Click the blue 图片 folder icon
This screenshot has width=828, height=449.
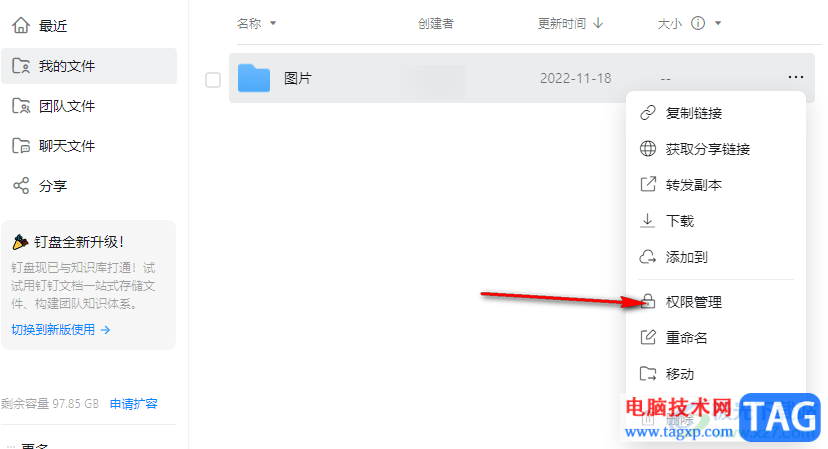tap(254, 78)
